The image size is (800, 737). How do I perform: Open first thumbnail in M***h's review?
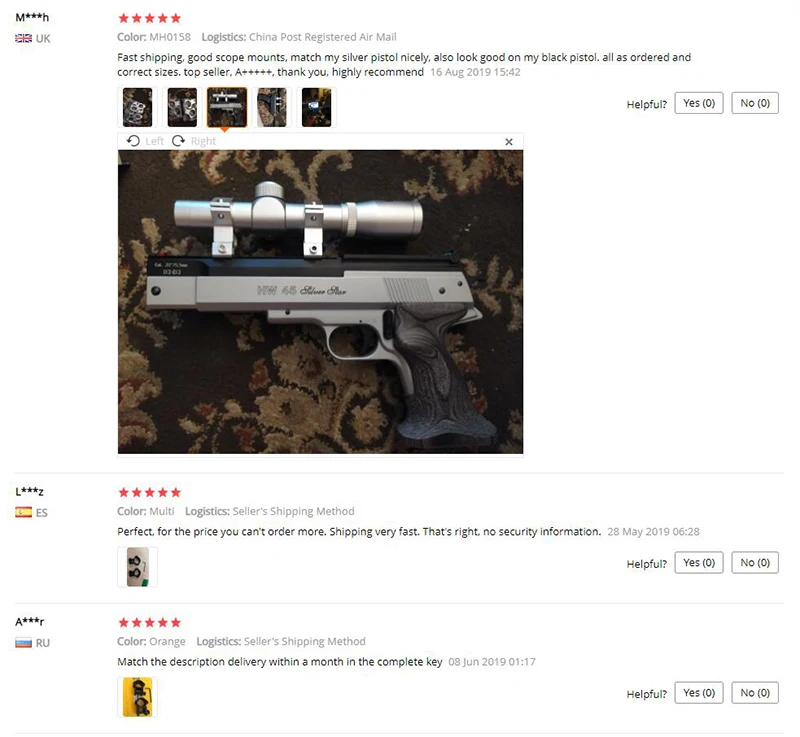[x=137, y=107]
